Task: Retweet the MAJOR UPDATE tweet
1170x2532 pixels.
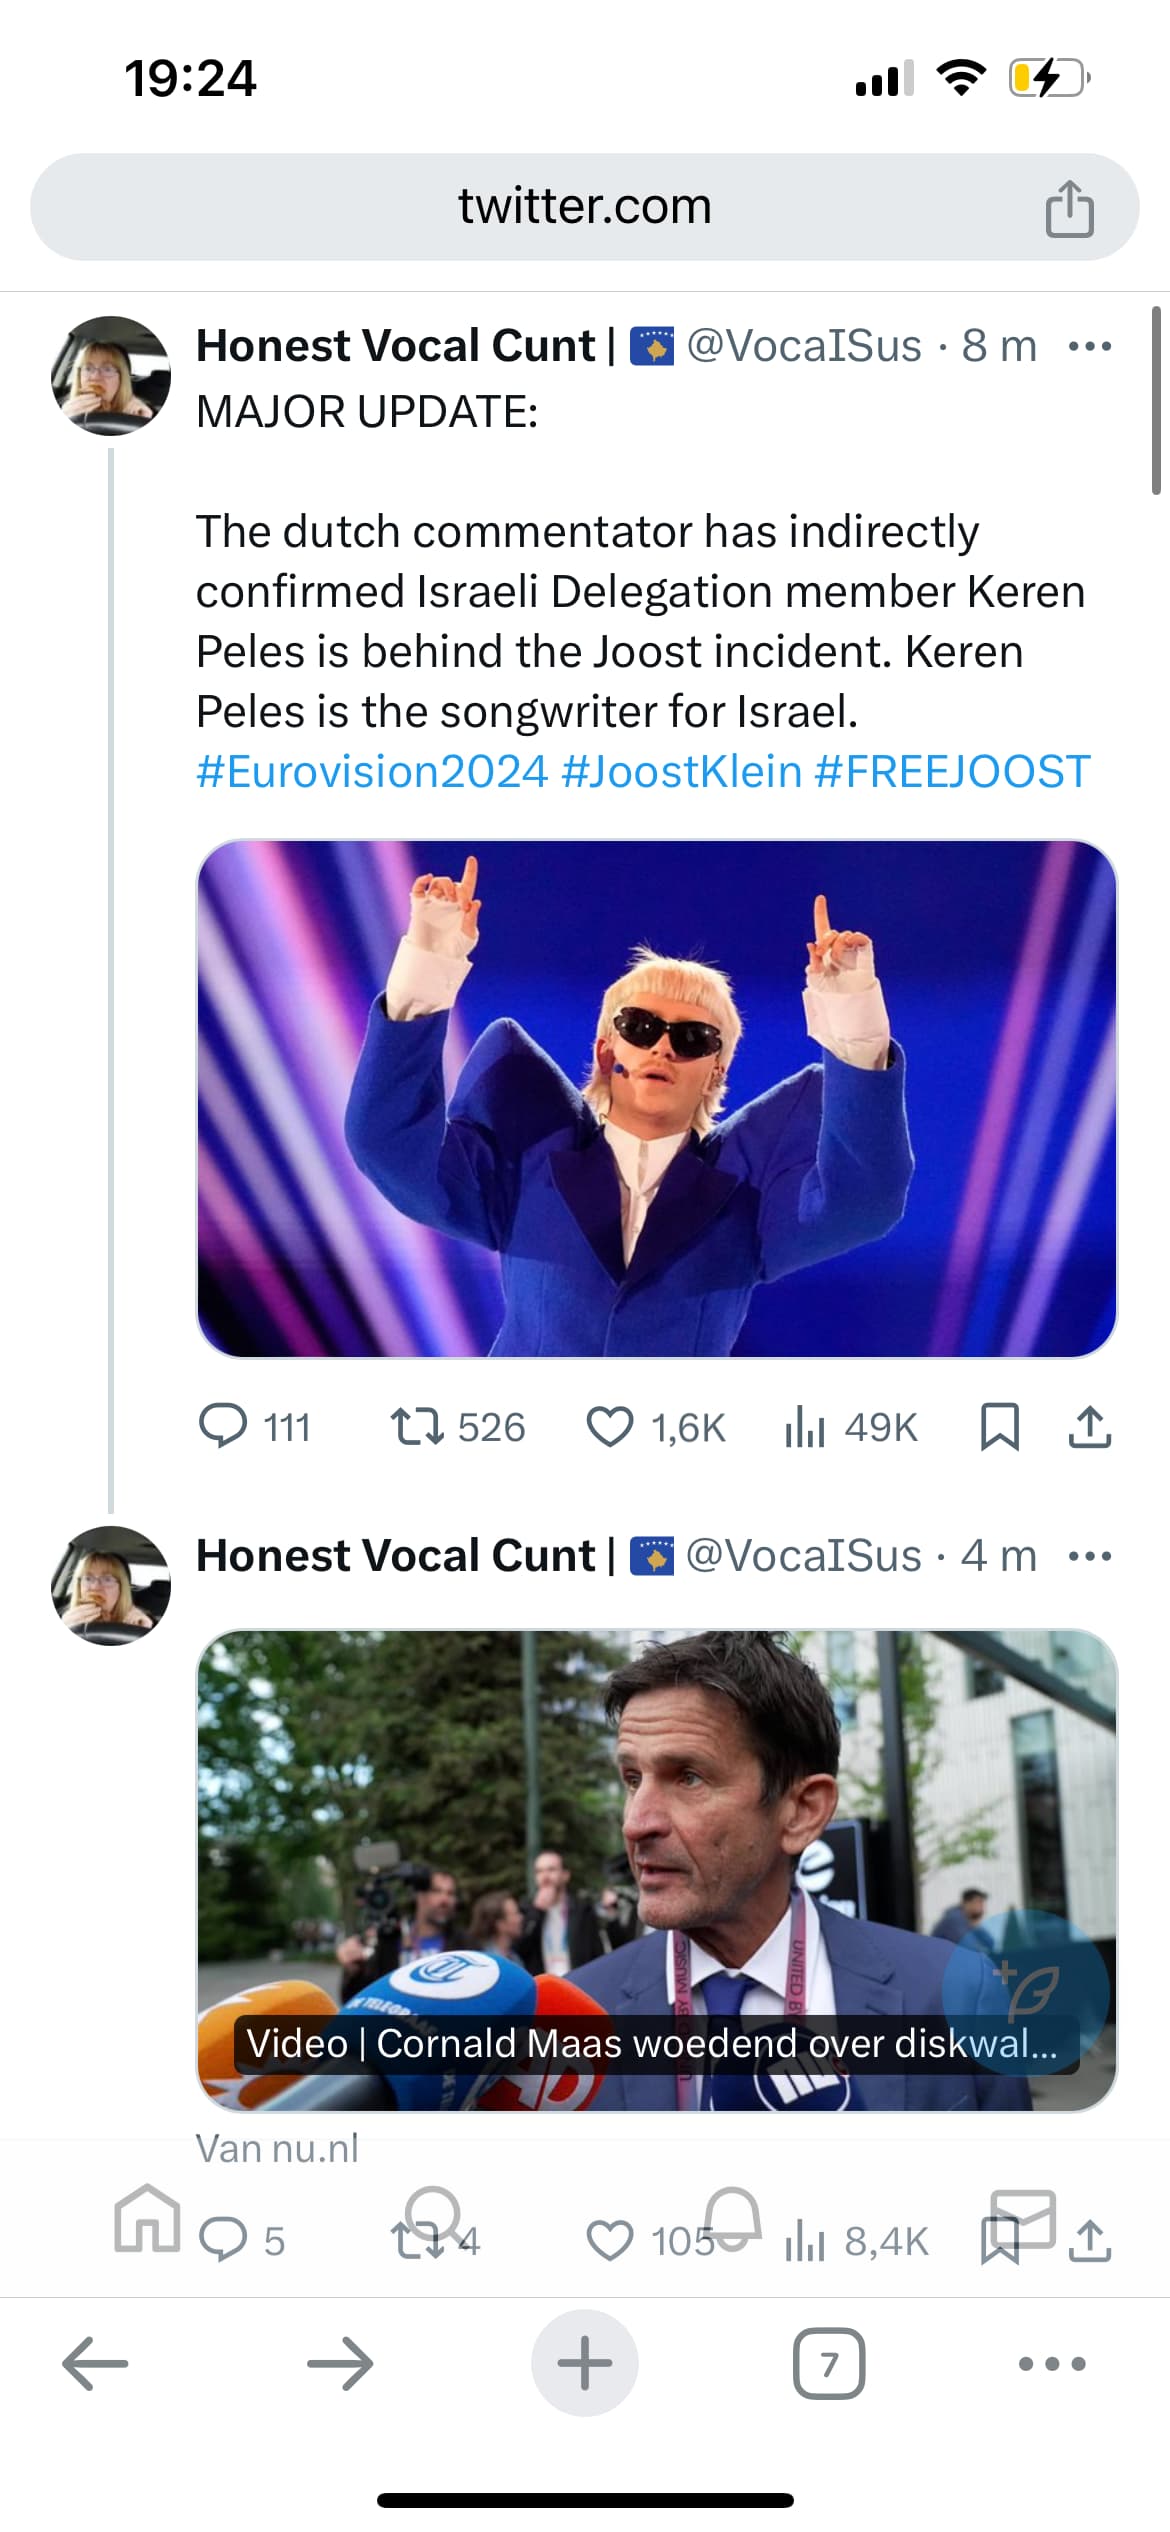Action: 417,1426
